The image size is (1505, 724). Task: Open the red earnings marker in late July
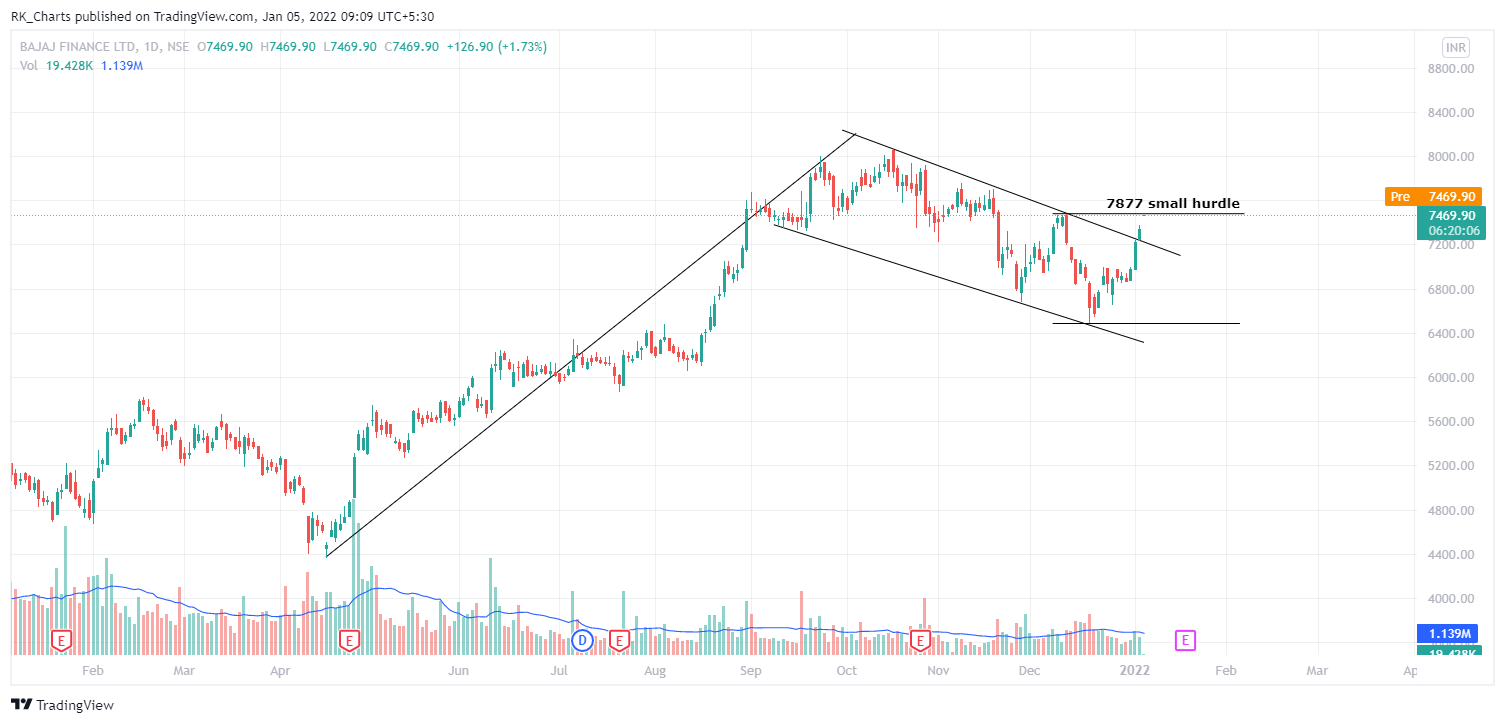pyautogui.click(x=619, y=639)
